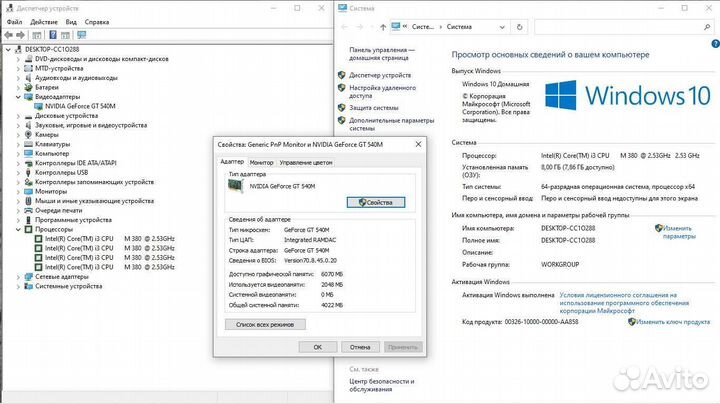The height and width of the screenshot is (404, 720).
Task: Click Панель управления домашняя страница link
Action: 382,54
